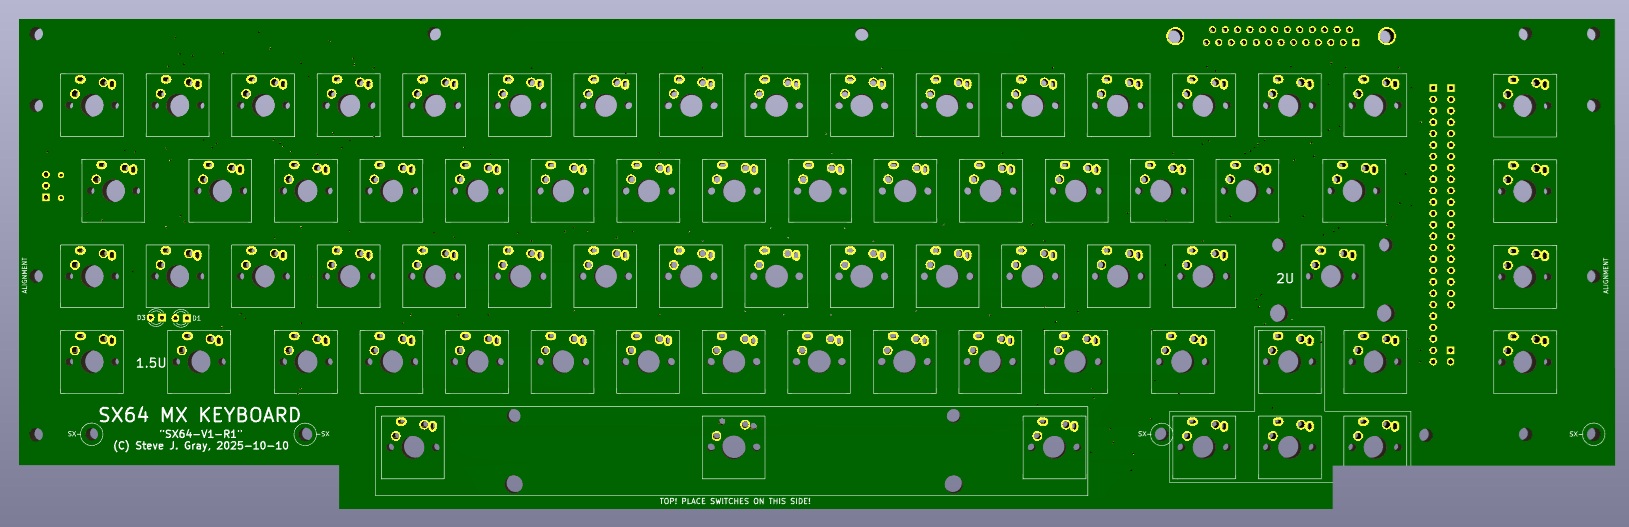Click the large left mounting pad of top connector
The height and width of the screenshot is (527, 1629).
click(1175, 37)
